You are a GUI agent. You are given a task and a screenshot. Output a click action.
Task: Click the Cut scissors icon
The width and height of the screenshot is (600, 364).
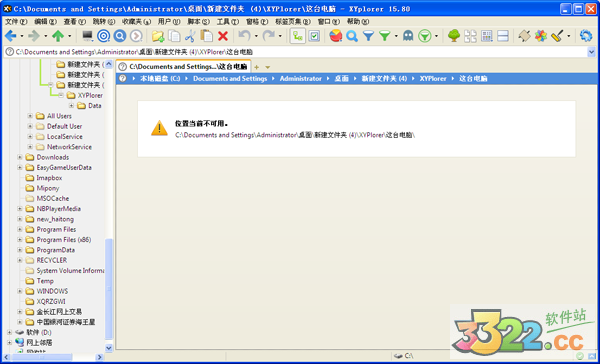coord(190,36)
